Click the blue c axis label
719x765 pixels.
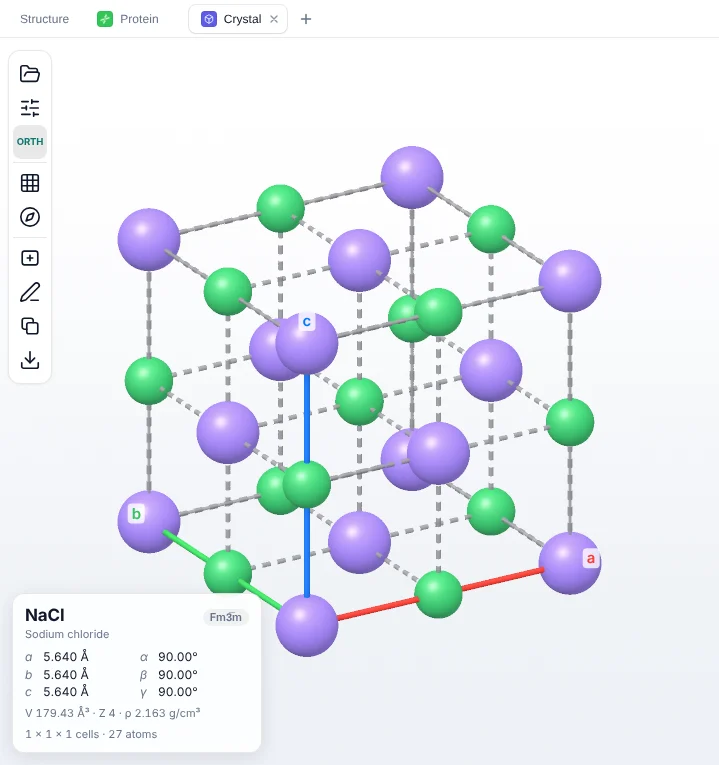coord(307,322)
